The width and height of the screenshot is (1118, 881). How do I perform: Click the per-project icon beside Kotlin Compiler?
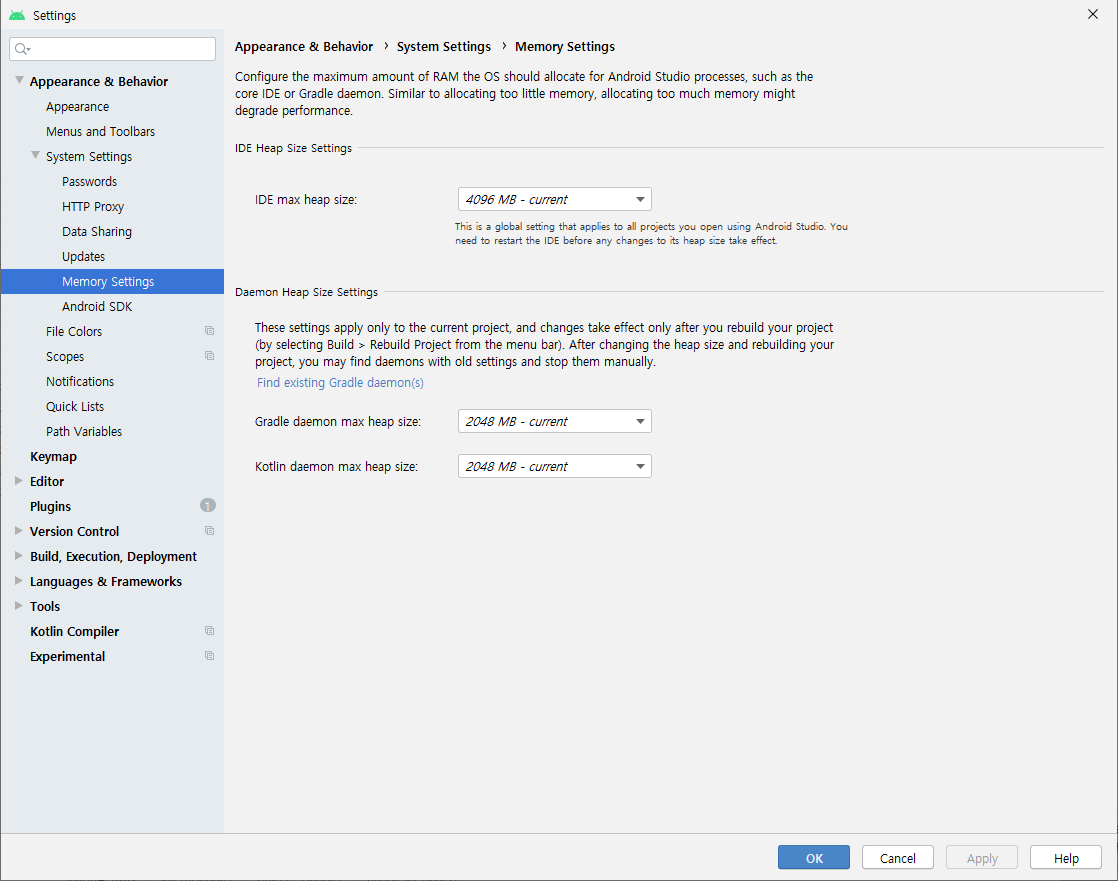pos(209,631)
